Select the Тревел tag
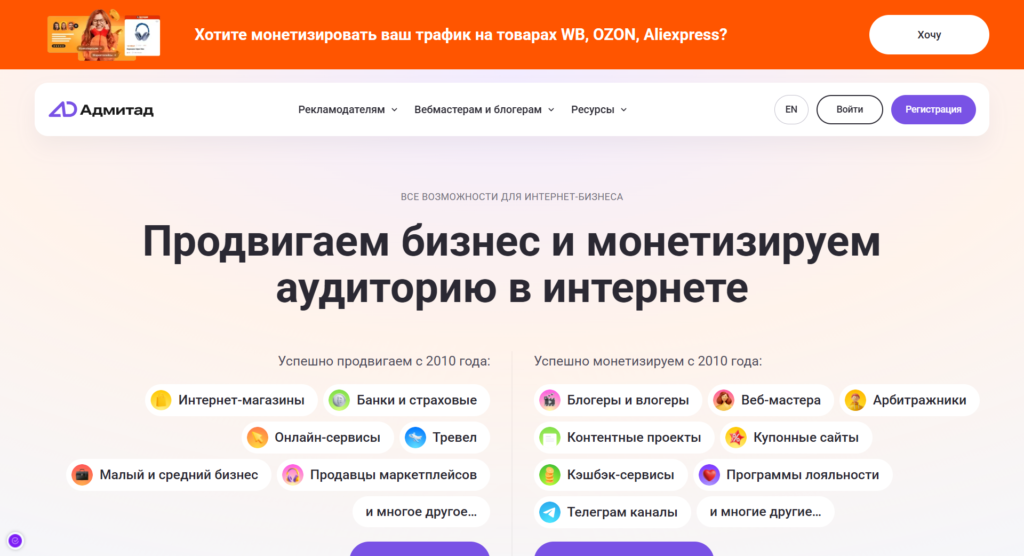The width and height of the screenshot is (1024, 556). coord(445,437)
